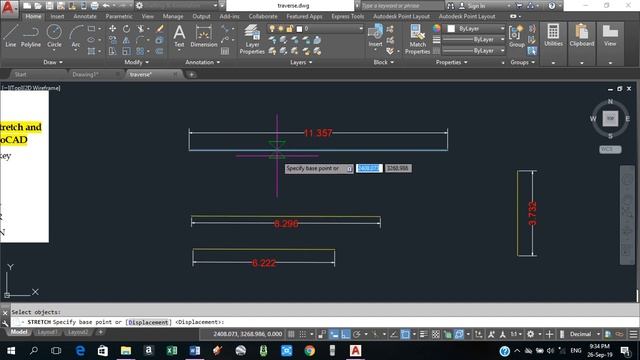Toggle object snap in status bar
Screen dimensions: 640x360
click(x=405, y=334)
